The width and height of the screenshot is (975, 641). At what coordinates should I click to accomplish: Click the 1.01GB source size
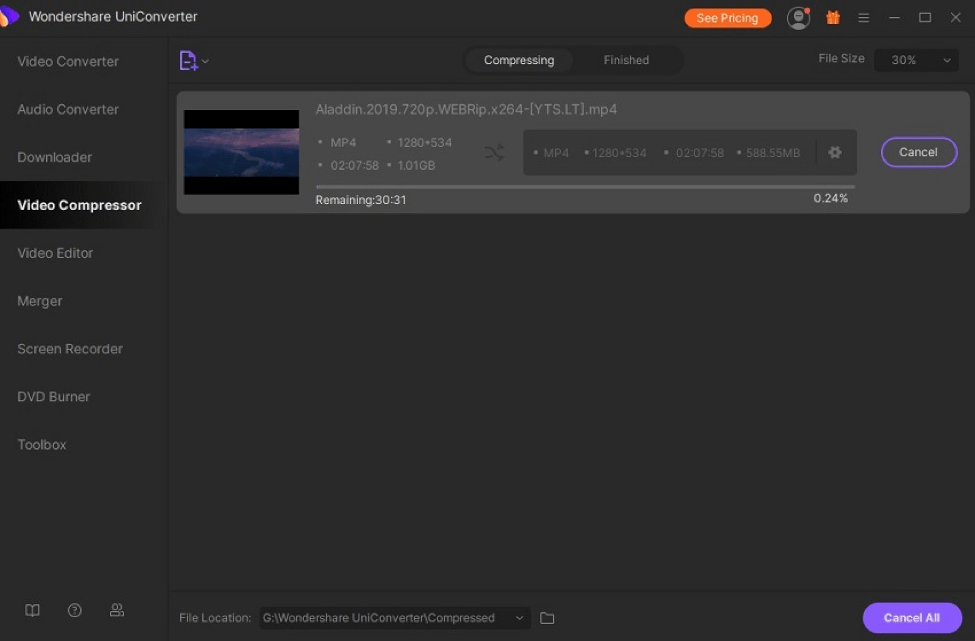(x=416, y=165)
